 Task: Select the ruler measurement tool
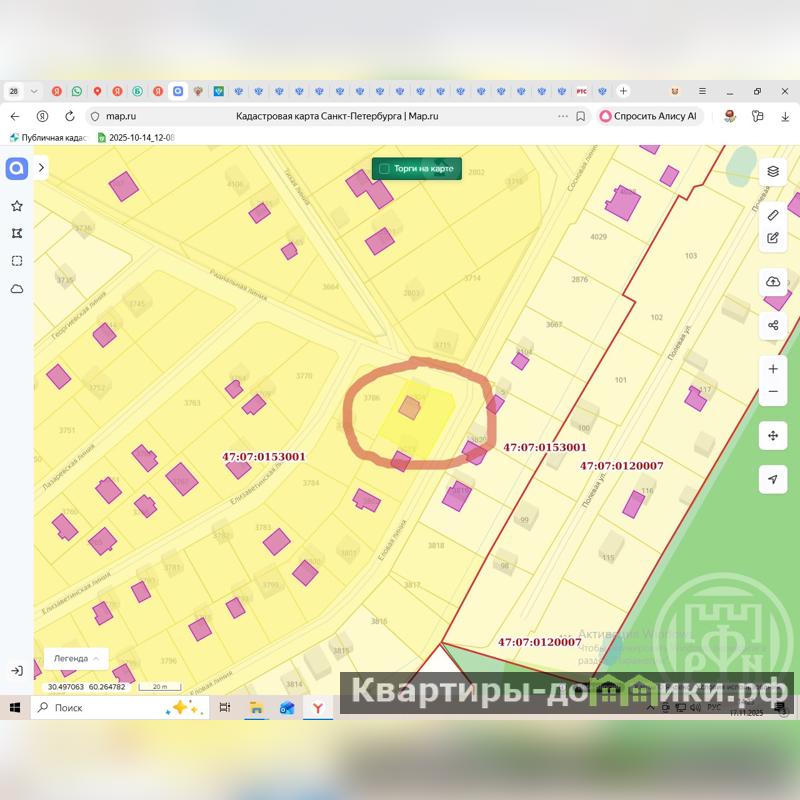tap(772, 215)
